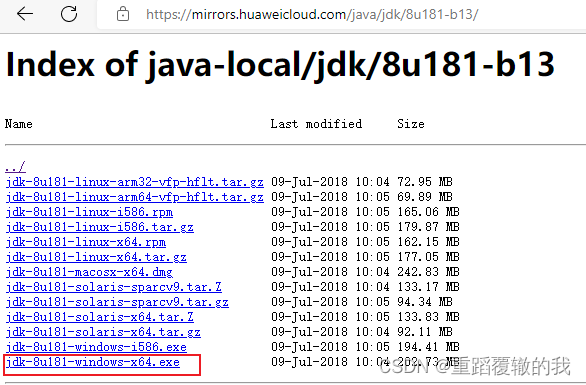Download jdk-8u181-linux-i586.rpm
The image size is (586, 385).
pyautogui.click(x=89, y=212)
